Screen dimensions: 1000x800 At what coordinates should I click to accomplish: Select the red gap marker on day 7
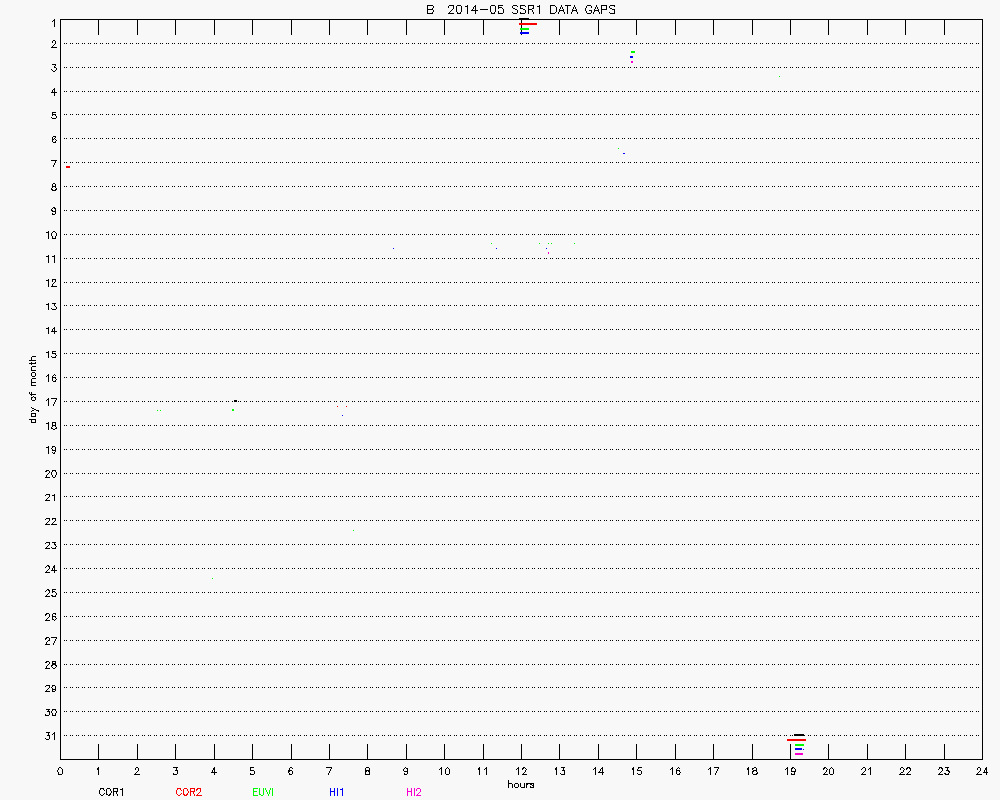[67, 166]
